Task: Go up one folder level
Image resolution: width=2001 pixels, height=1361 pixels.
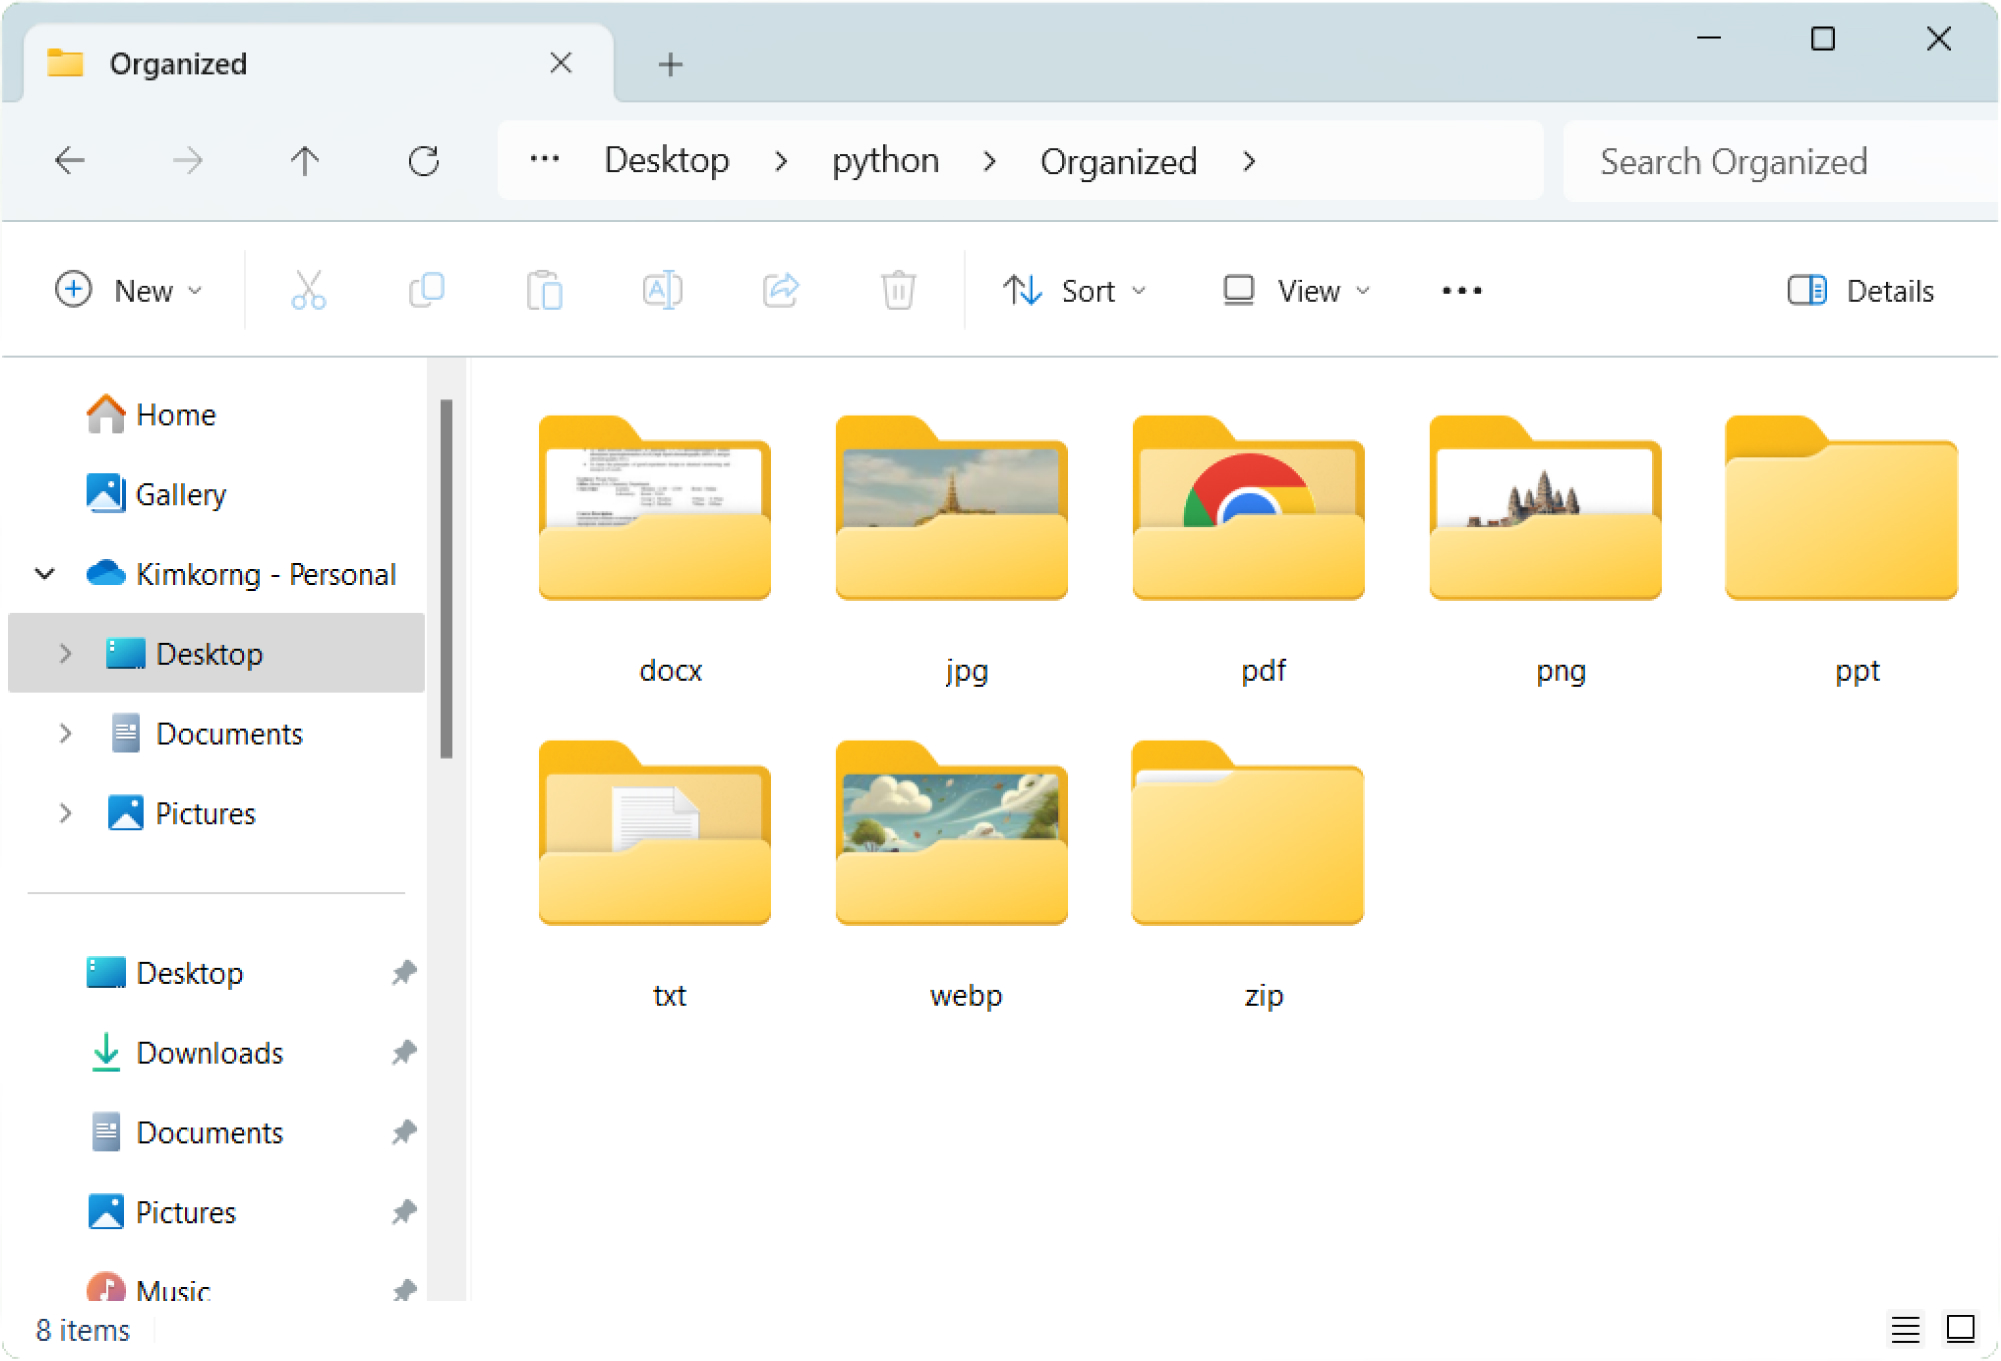Action: [305, 161]
